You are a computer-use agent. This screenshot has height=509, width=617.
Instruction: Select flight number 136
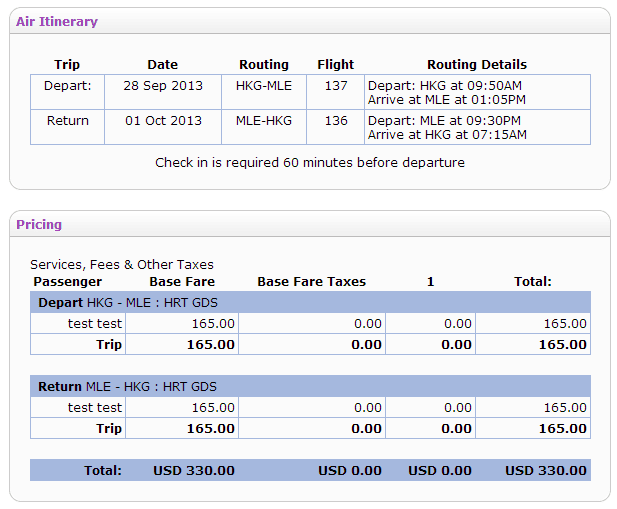point(336,121)
